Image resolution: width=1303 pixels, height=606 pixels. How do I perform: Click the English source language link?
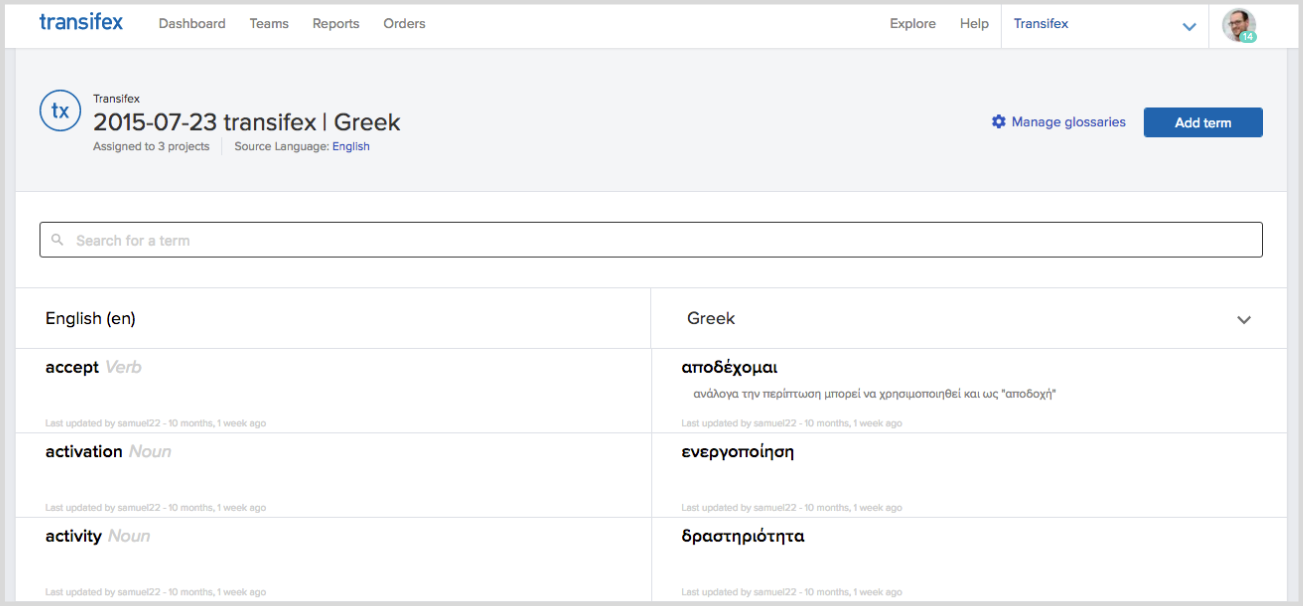[351, 146]
